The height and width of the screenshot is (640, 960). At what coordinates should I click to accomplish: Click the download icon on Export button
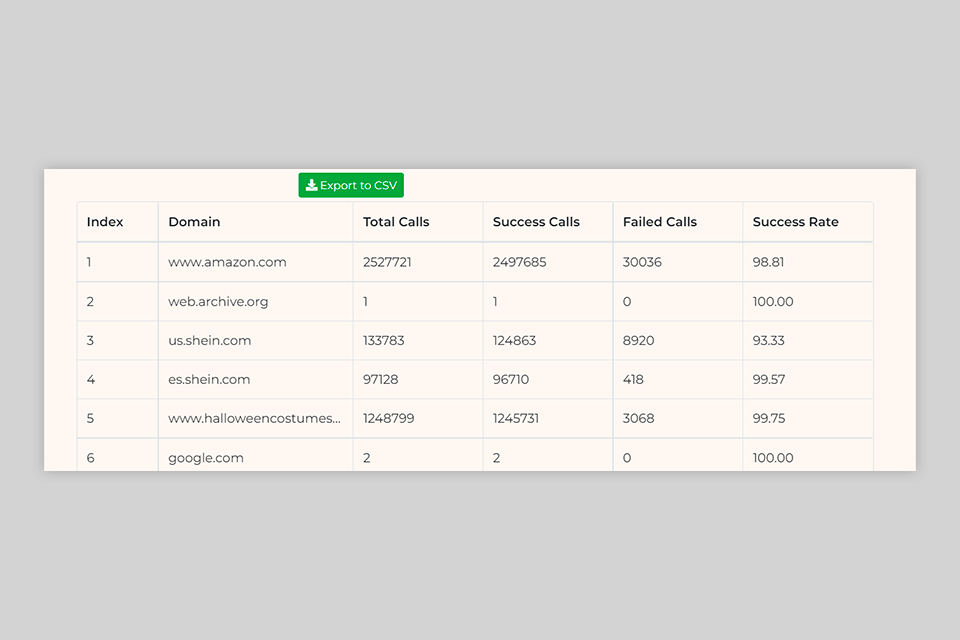(x=311, y=185)
